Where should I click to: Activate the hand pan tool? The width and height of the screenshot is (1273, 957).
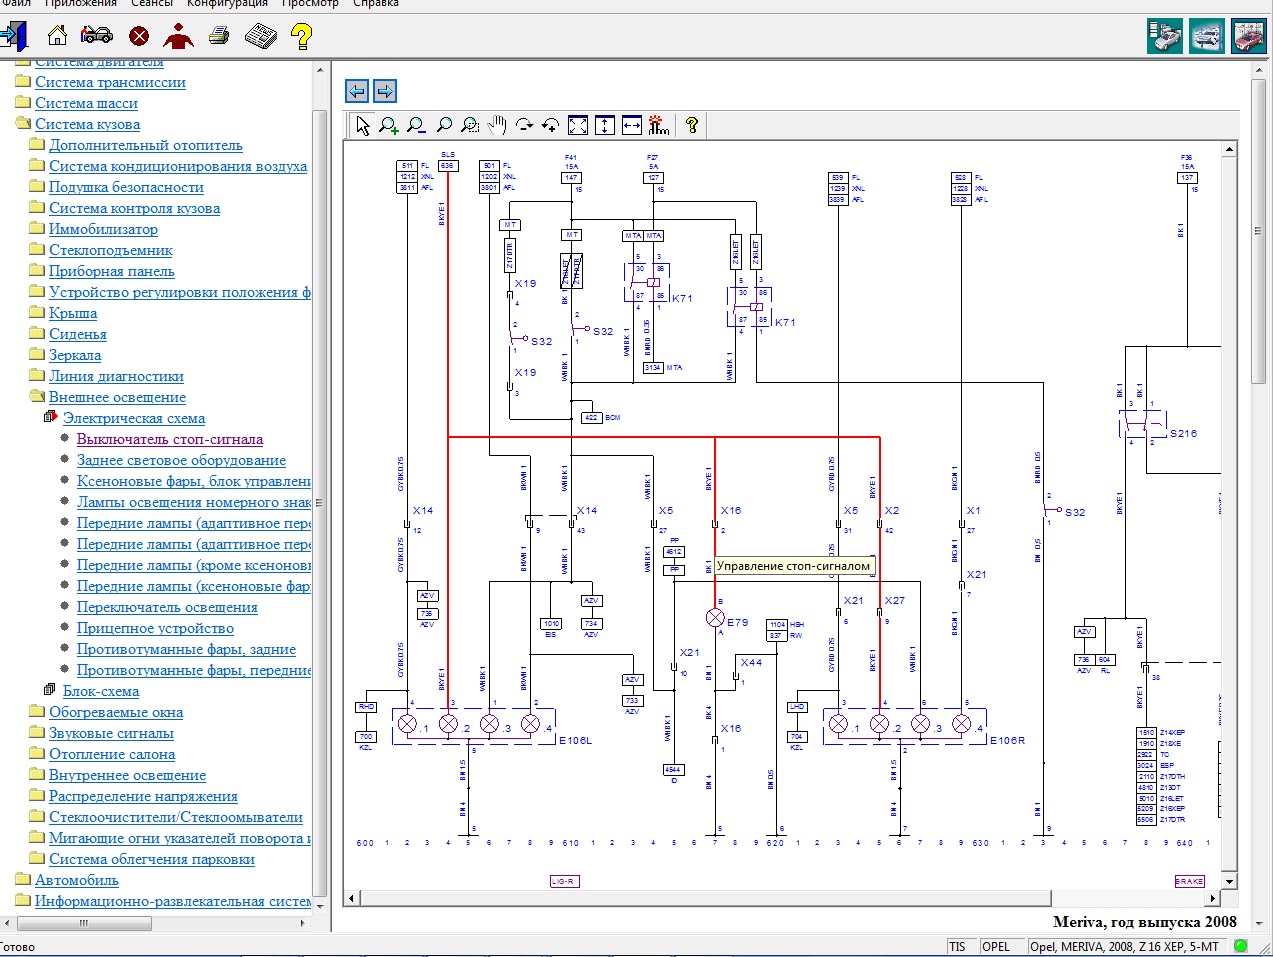coord(497,125)
